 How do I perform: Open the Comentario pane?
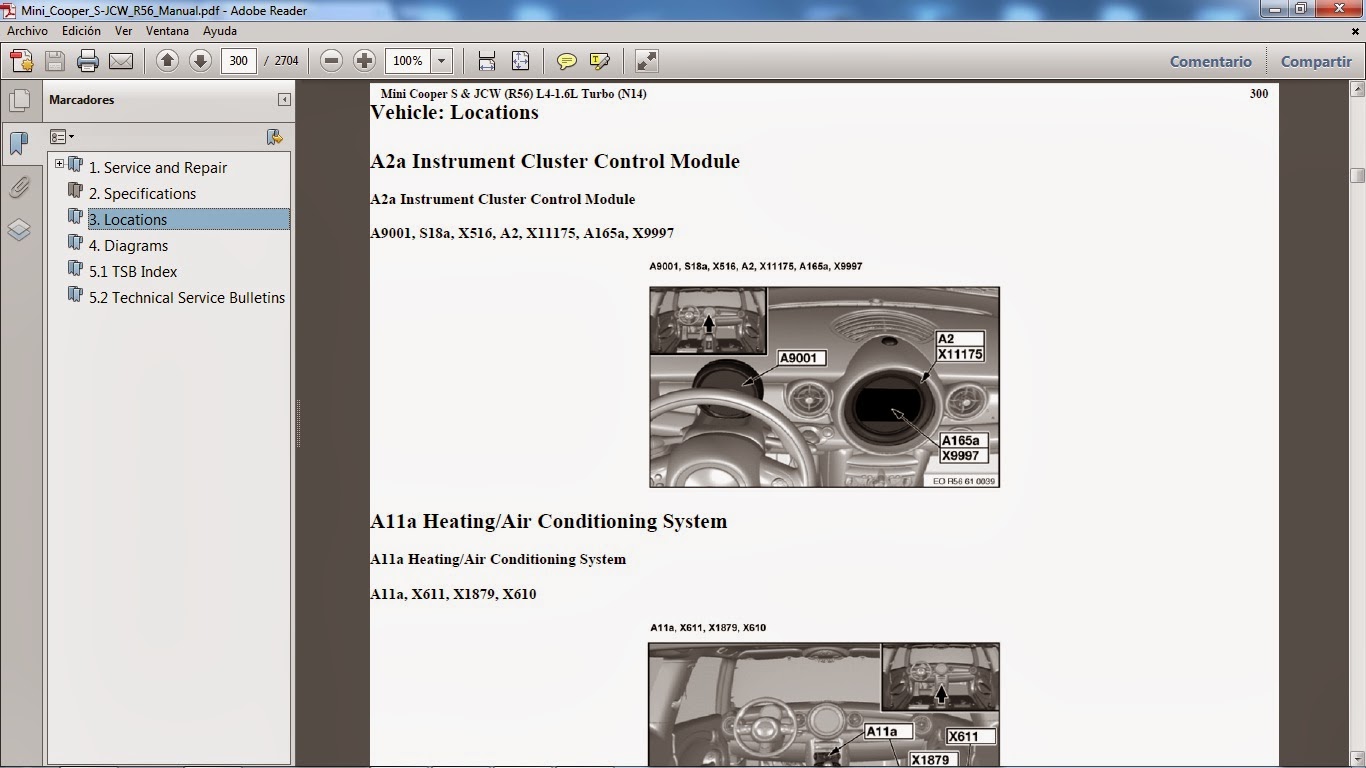[1210, 61]
